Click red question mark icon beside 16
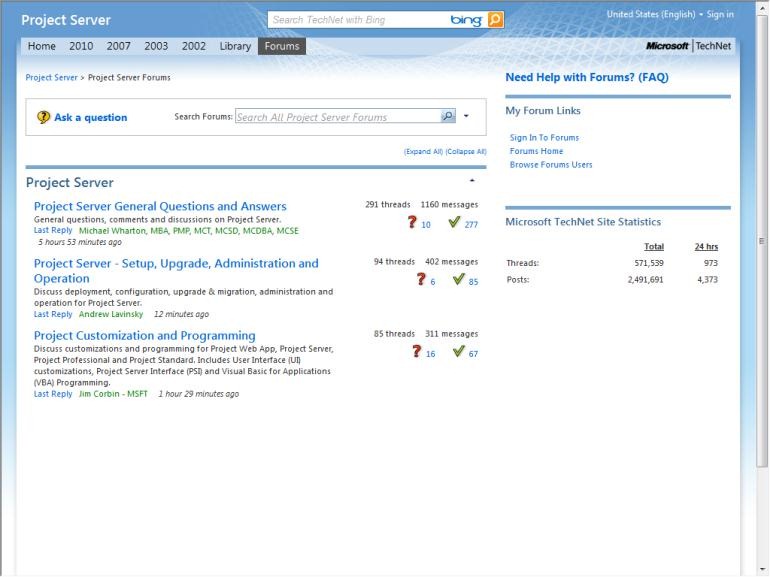Image resolution: width=770 pixels, height=577 pixels. tap(416, 352)
